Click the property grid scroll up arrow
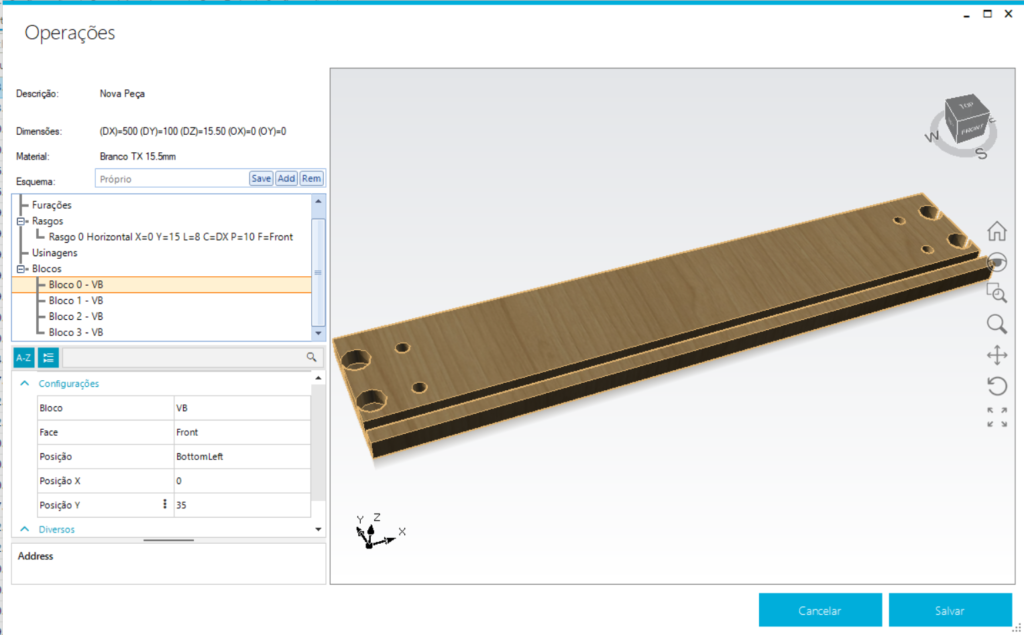The width and height of the screenshot is (1024, 635). (x=318, y=378)
